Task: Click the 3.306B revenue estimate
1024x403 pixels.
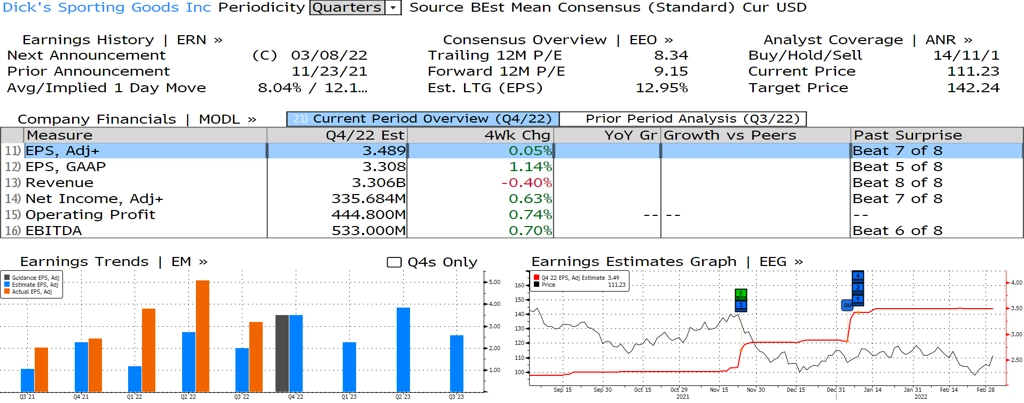Action: click(378, 183)
